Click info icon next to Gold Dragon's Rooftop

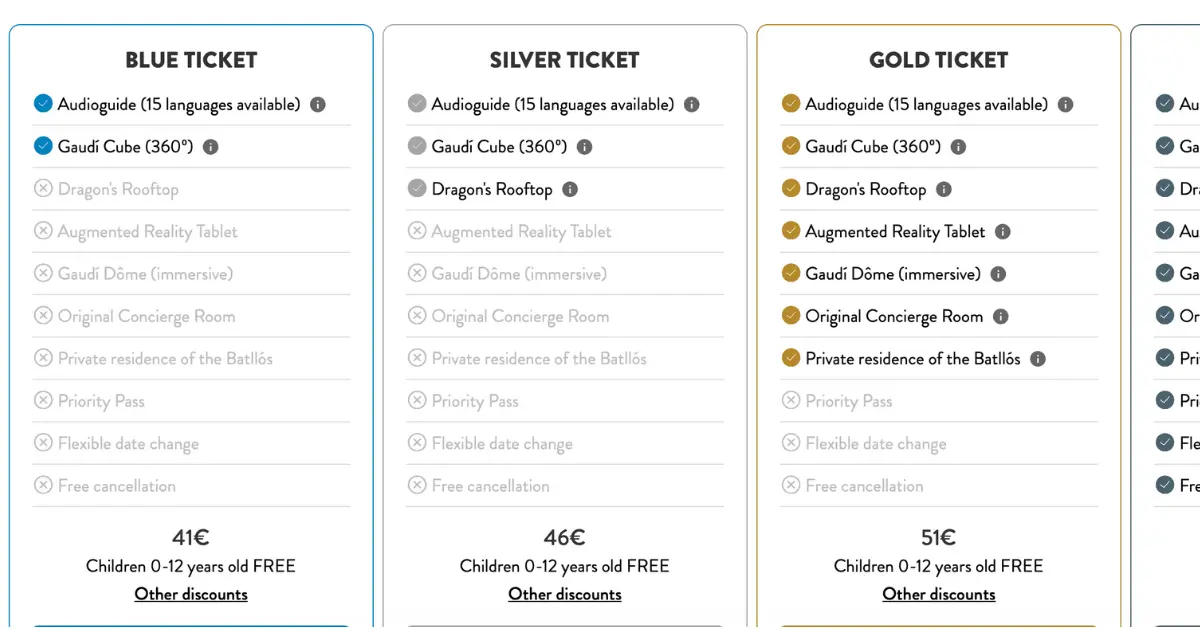pos(944,189)
